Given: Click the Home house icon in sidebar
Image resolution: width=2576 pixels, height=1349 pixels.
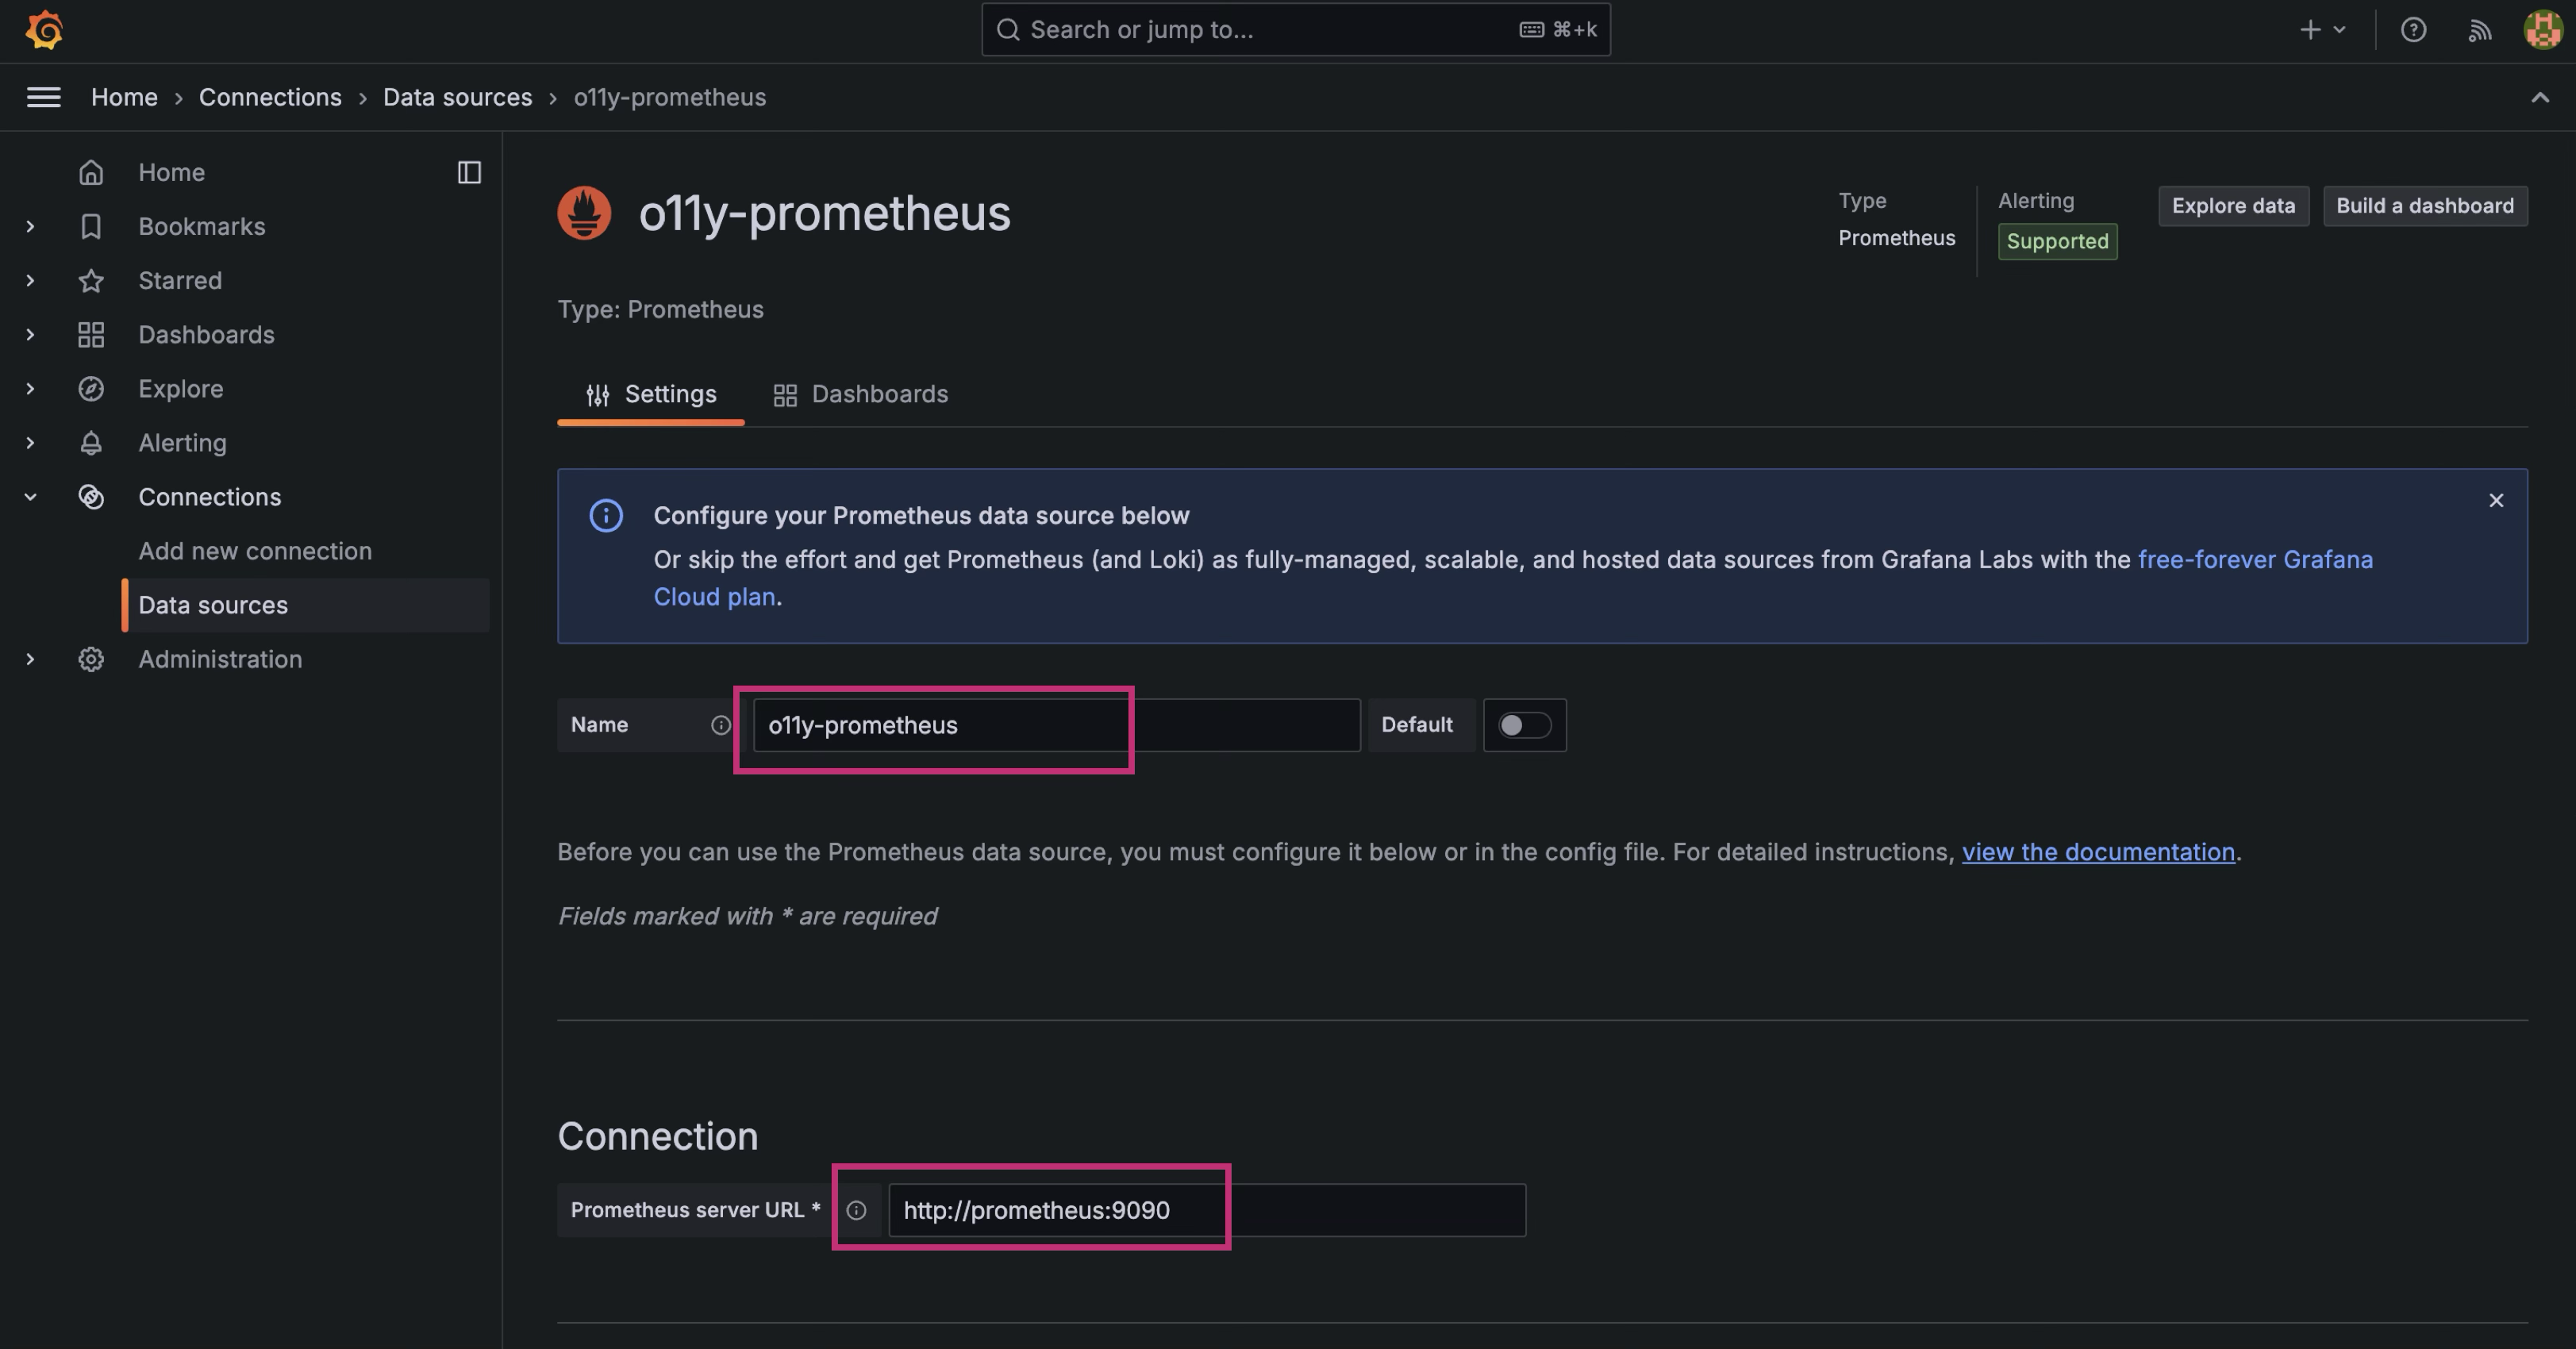Looking at the screenshot, I should (x=91, y=172).
